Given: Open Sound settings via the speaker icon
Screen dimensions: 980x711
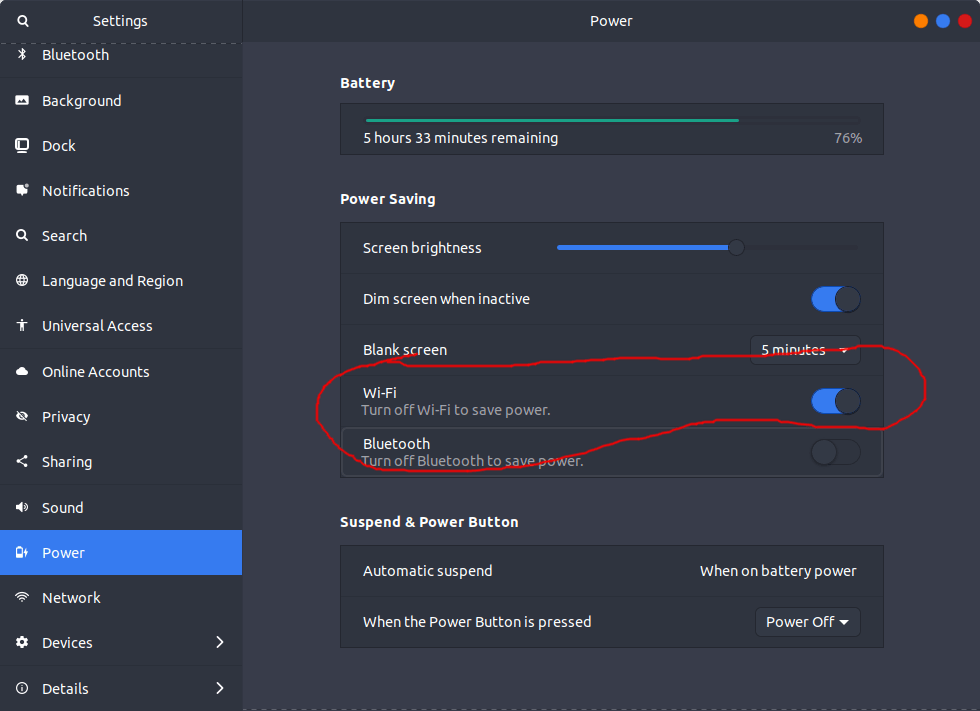Looking at the screenshot, I should pos(20,507).
